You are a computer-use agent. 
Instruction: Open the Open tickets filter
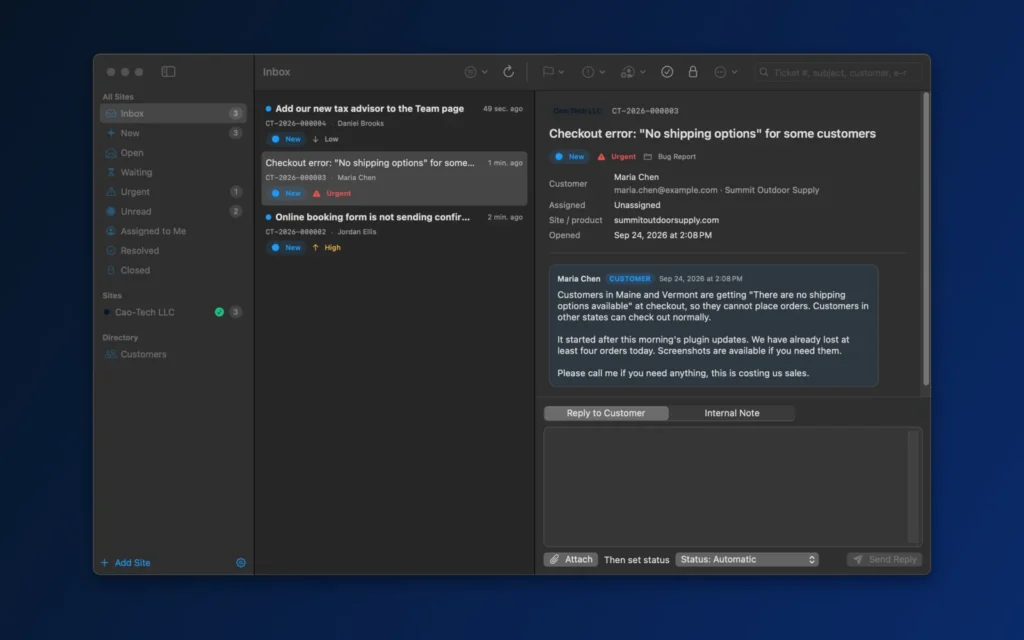coord(173,153)
